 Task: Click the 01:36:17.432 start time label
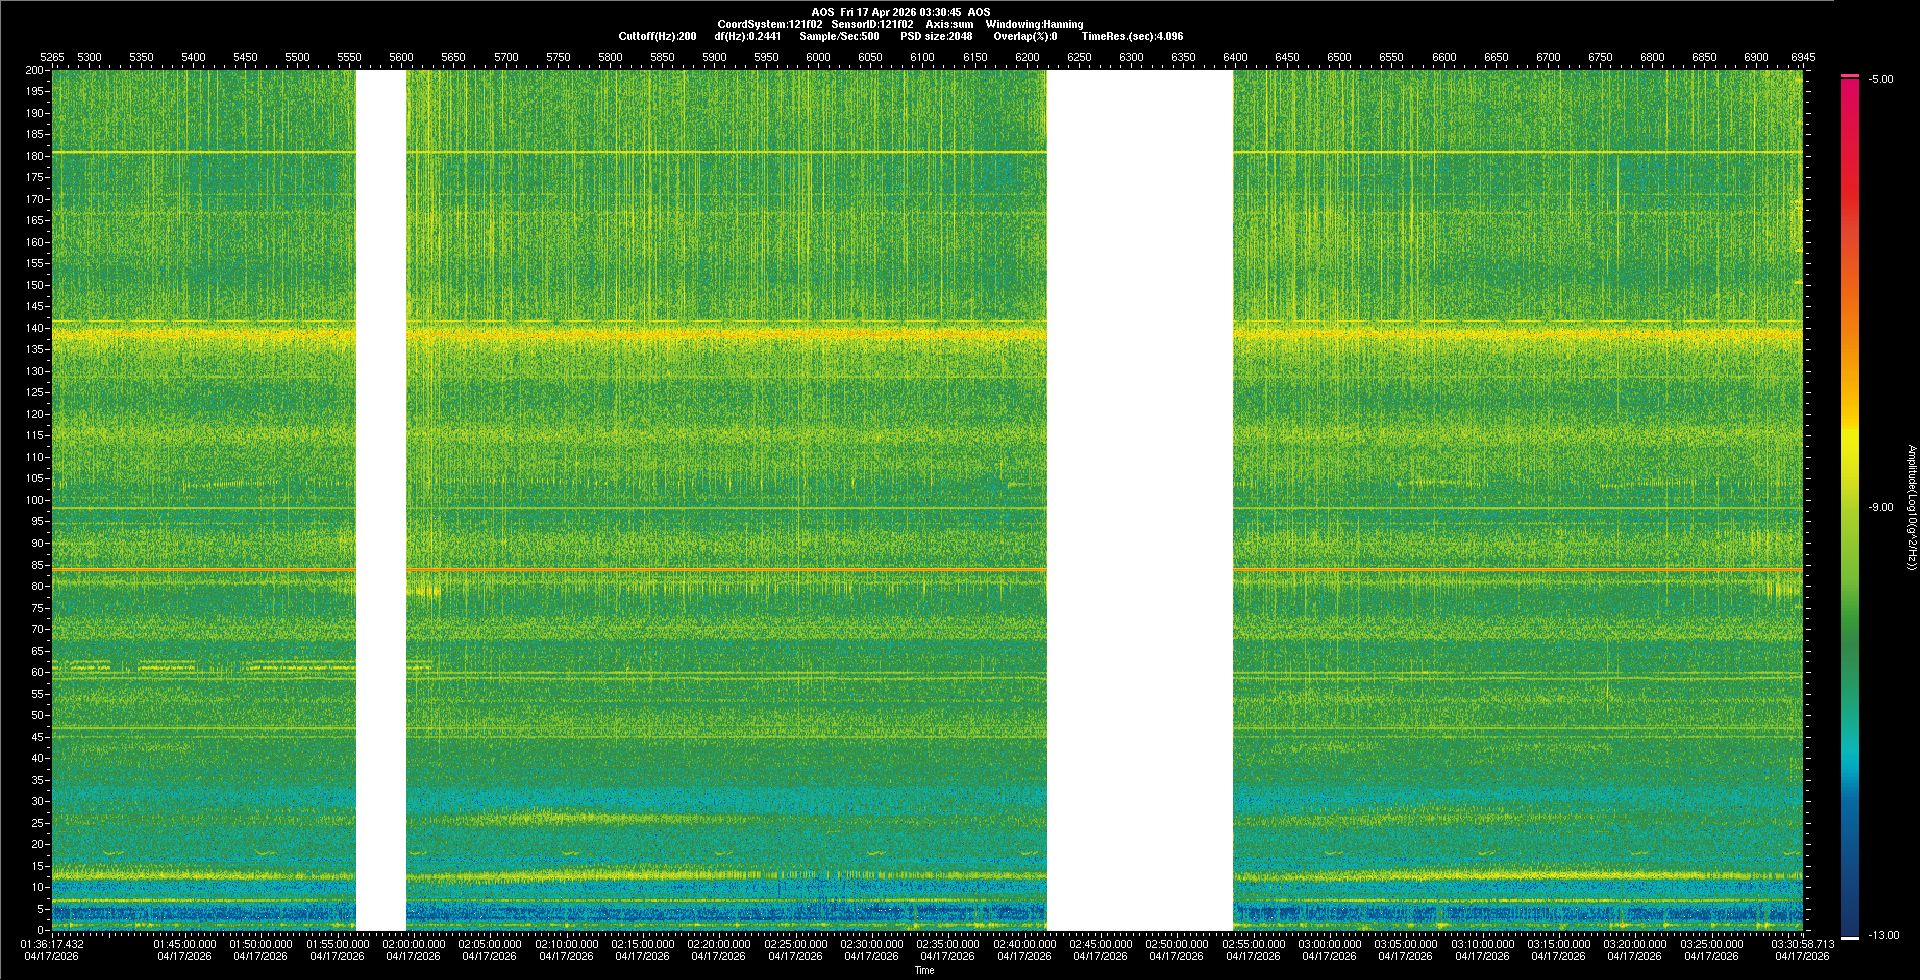click(52, 944)
